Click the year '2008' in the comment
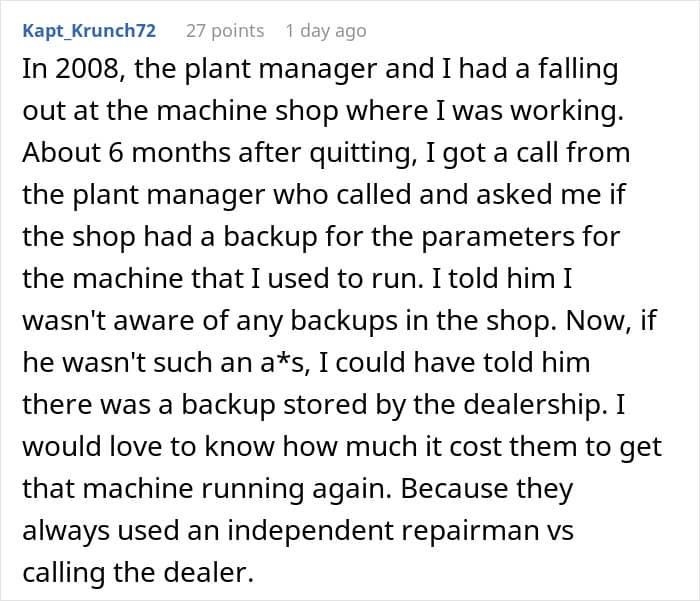Screen dimensions: 700x601 pyautogui.click(x=90, y=69)
